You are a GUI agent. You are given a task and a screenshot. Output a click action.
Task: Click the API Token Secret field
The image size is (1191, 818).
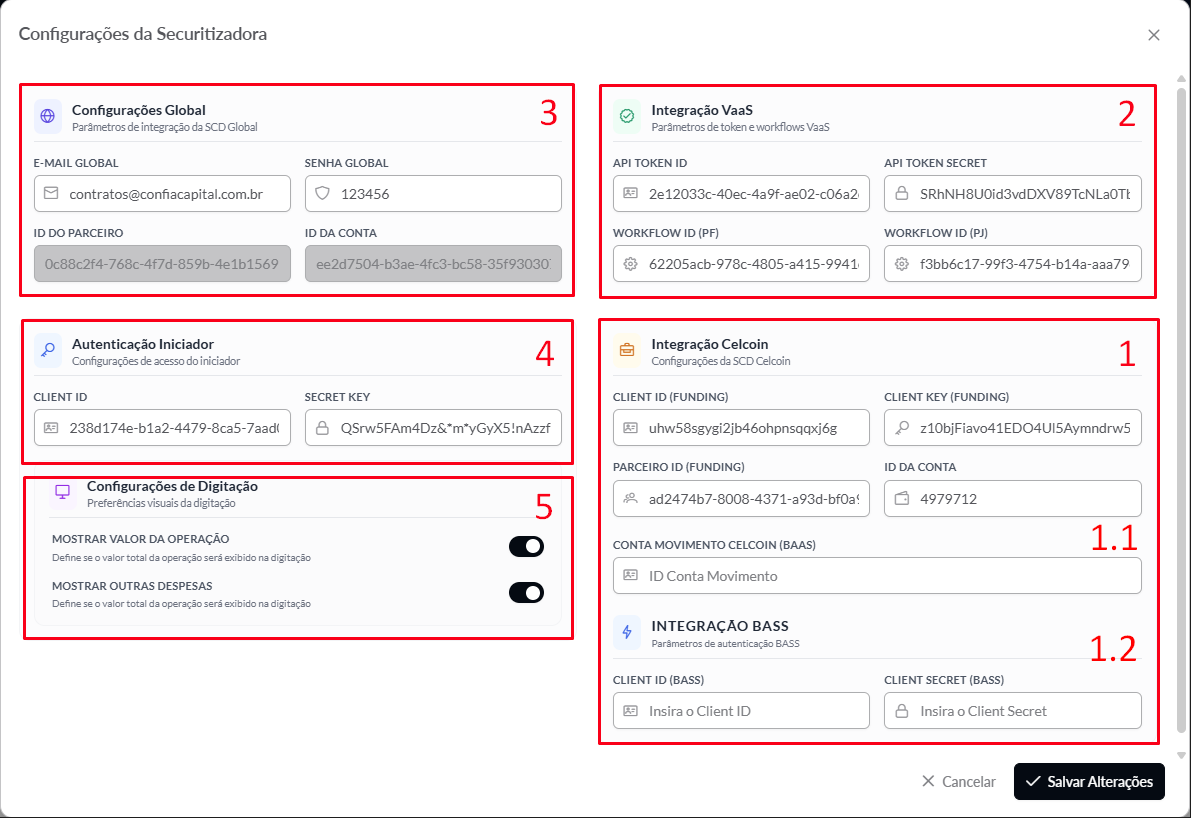coord(1013,194)
